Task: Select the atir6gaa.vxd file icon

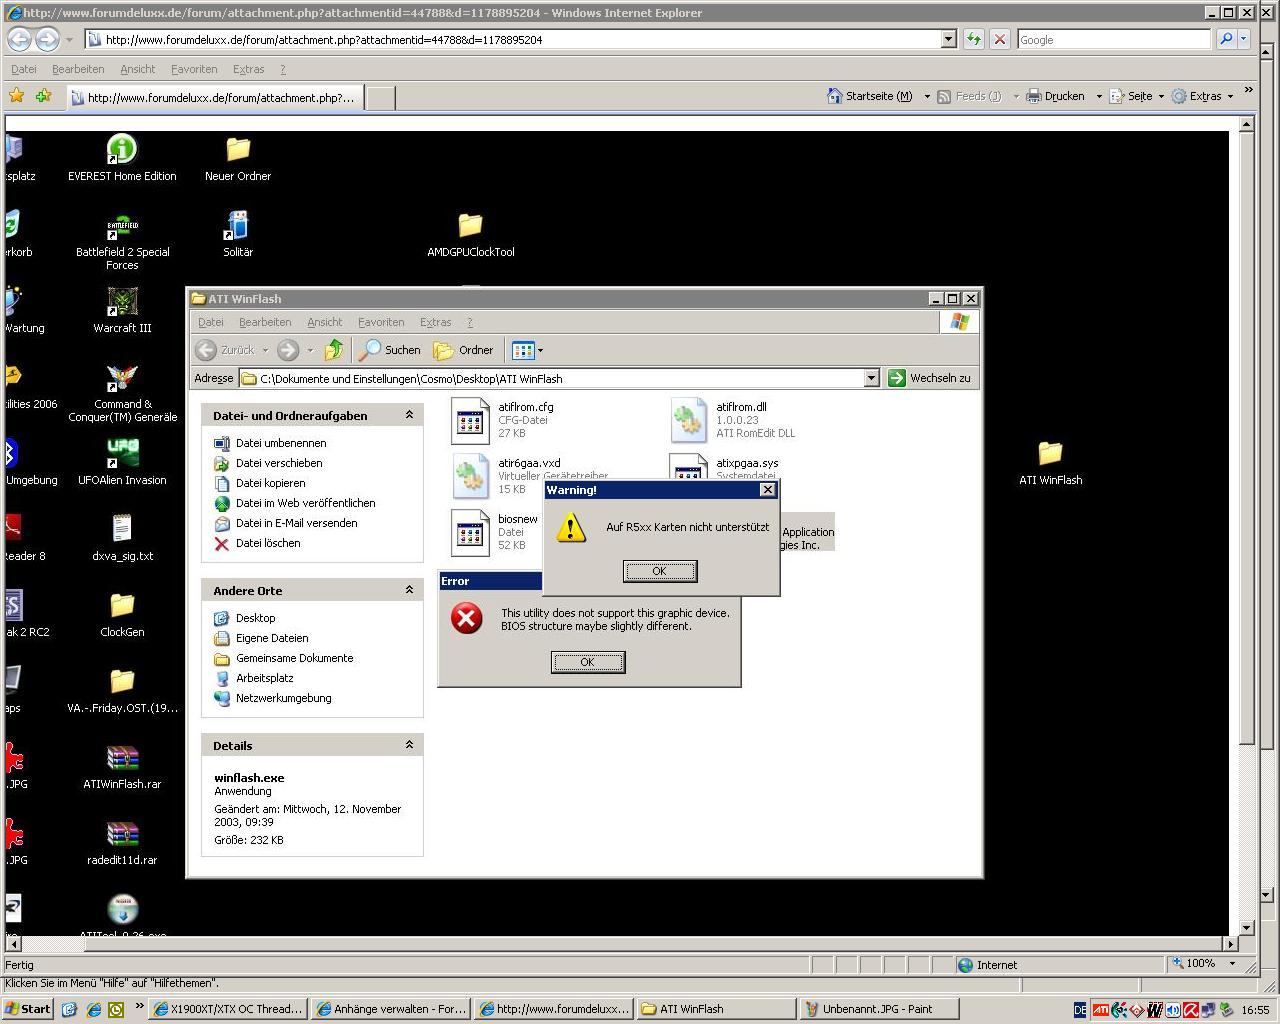Action: [470, 476]
